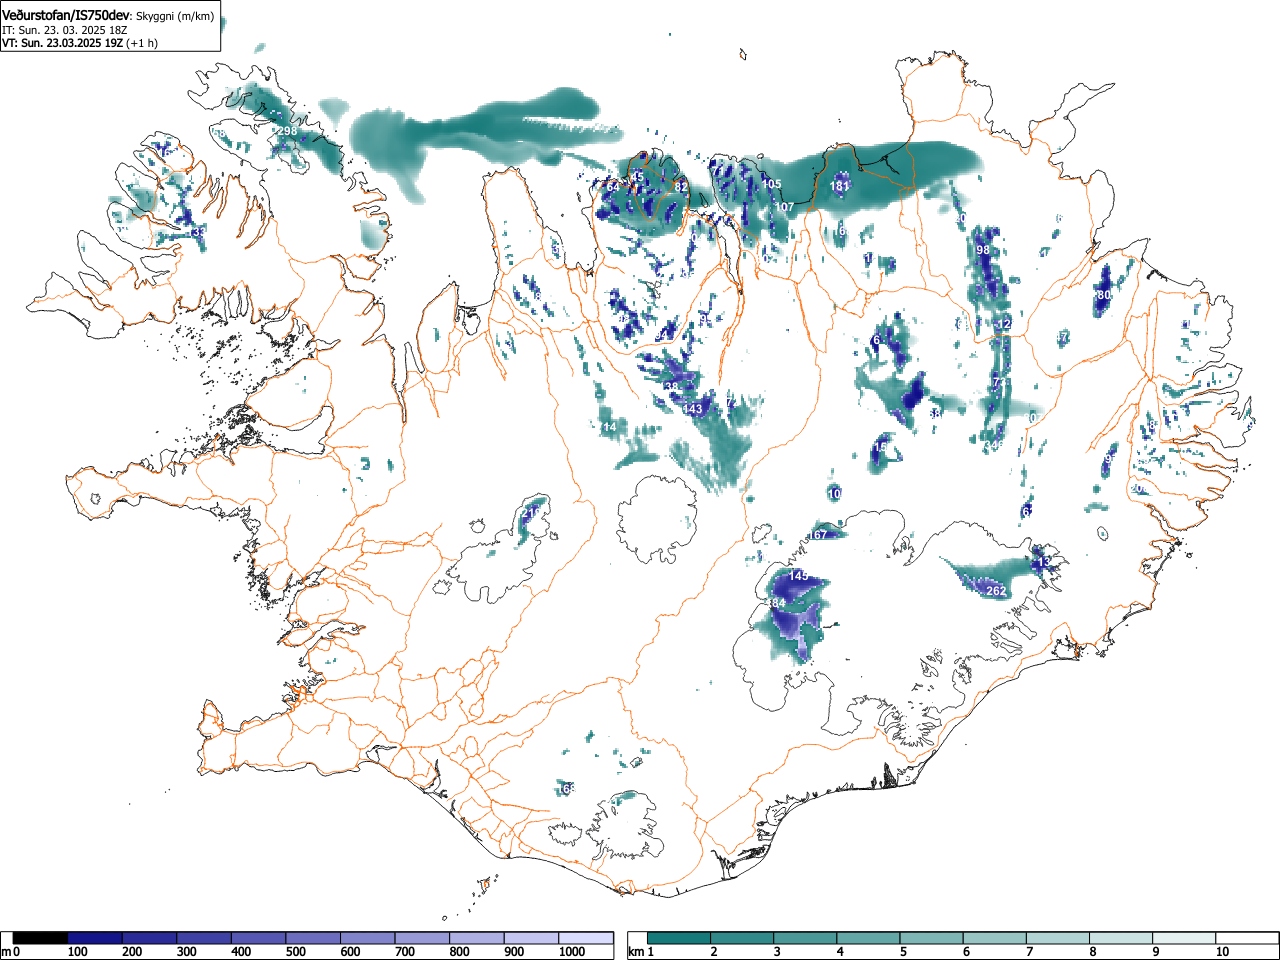Click the 8–9 km legend swatch

pyautogui.click(x=1122, y=938)
